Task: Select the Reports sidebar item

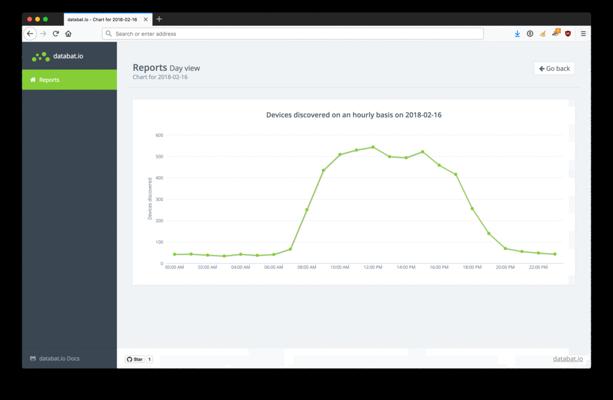Action: point(69,80)
